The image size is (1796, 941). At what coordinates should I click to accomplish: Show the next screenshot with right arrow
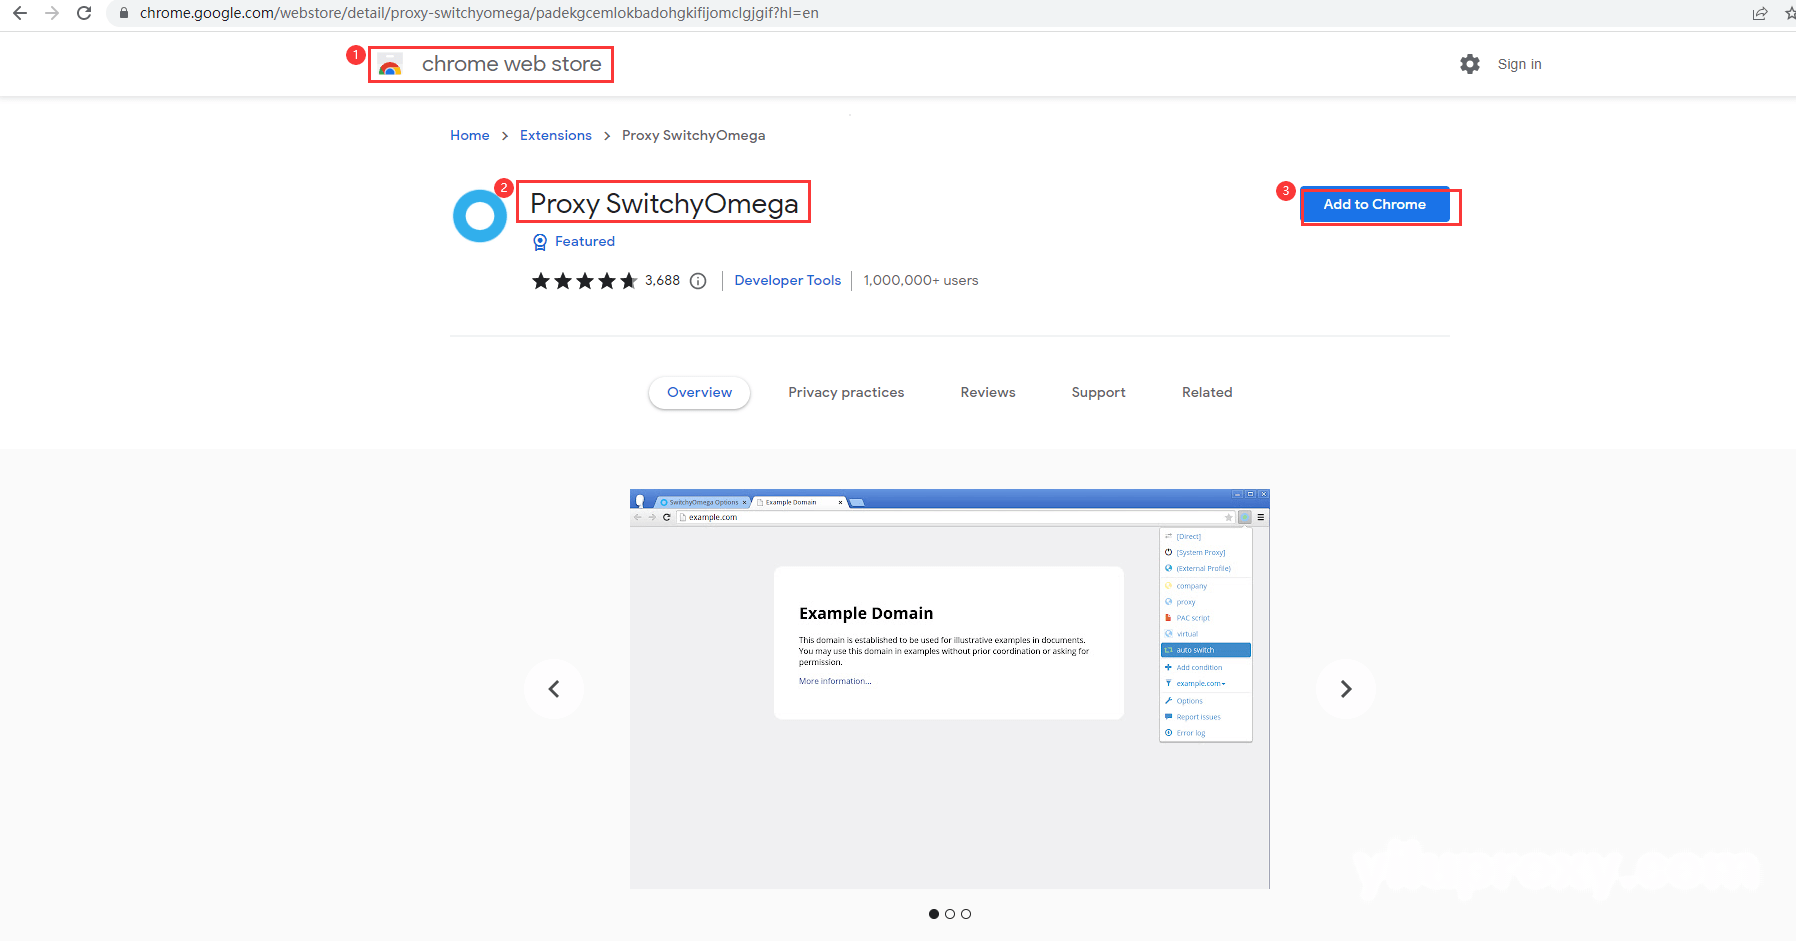[x=1346, y=689]
